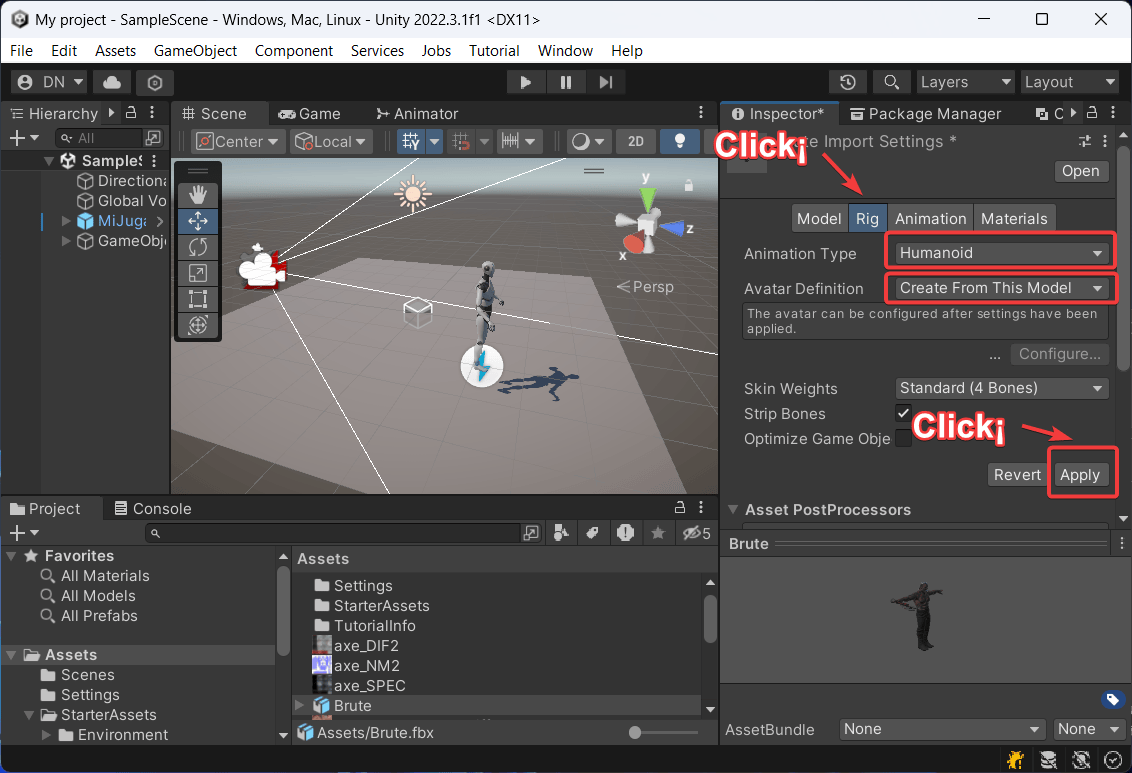The image size is (1132, 773).
Task: Toggle scene lighting bulb
Action: (679, 141)
